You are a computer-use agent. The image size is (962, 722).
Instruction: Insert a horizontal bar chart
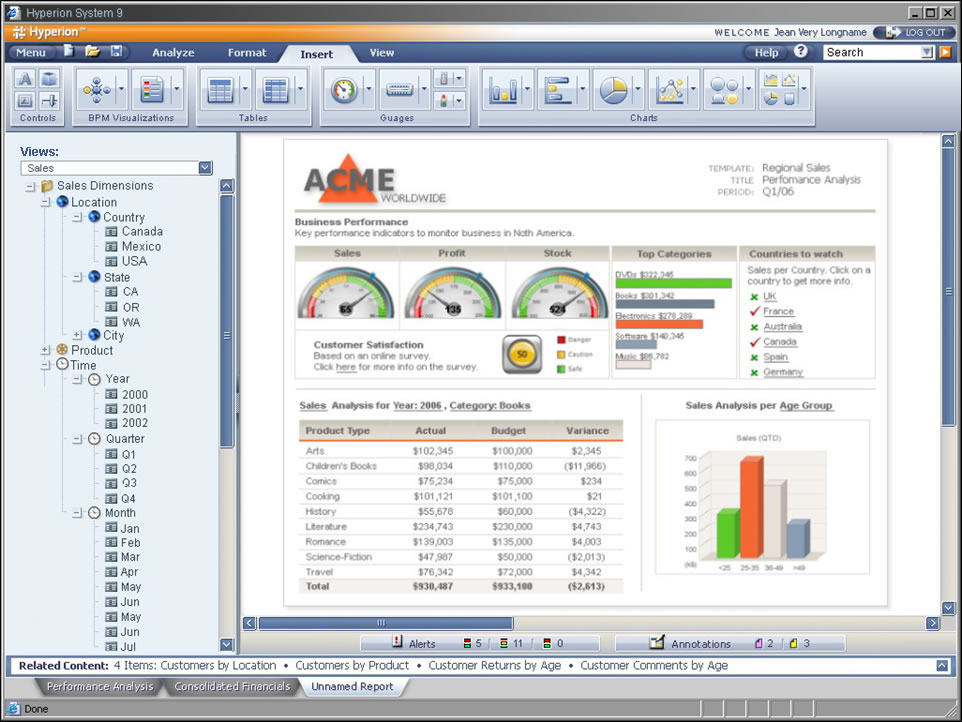(558, 90)
